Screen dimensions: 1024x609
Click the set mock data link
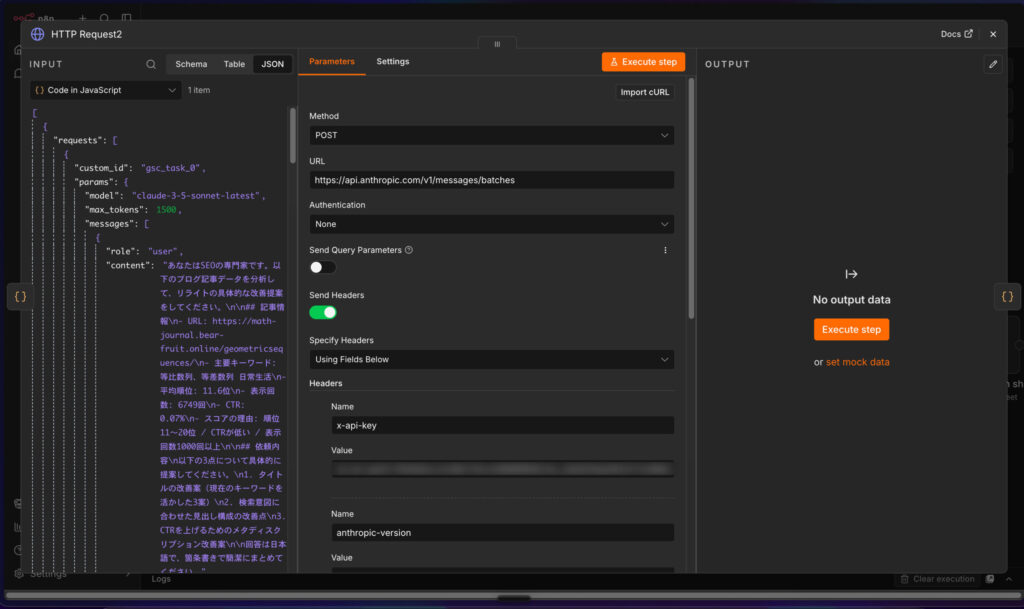857,362
